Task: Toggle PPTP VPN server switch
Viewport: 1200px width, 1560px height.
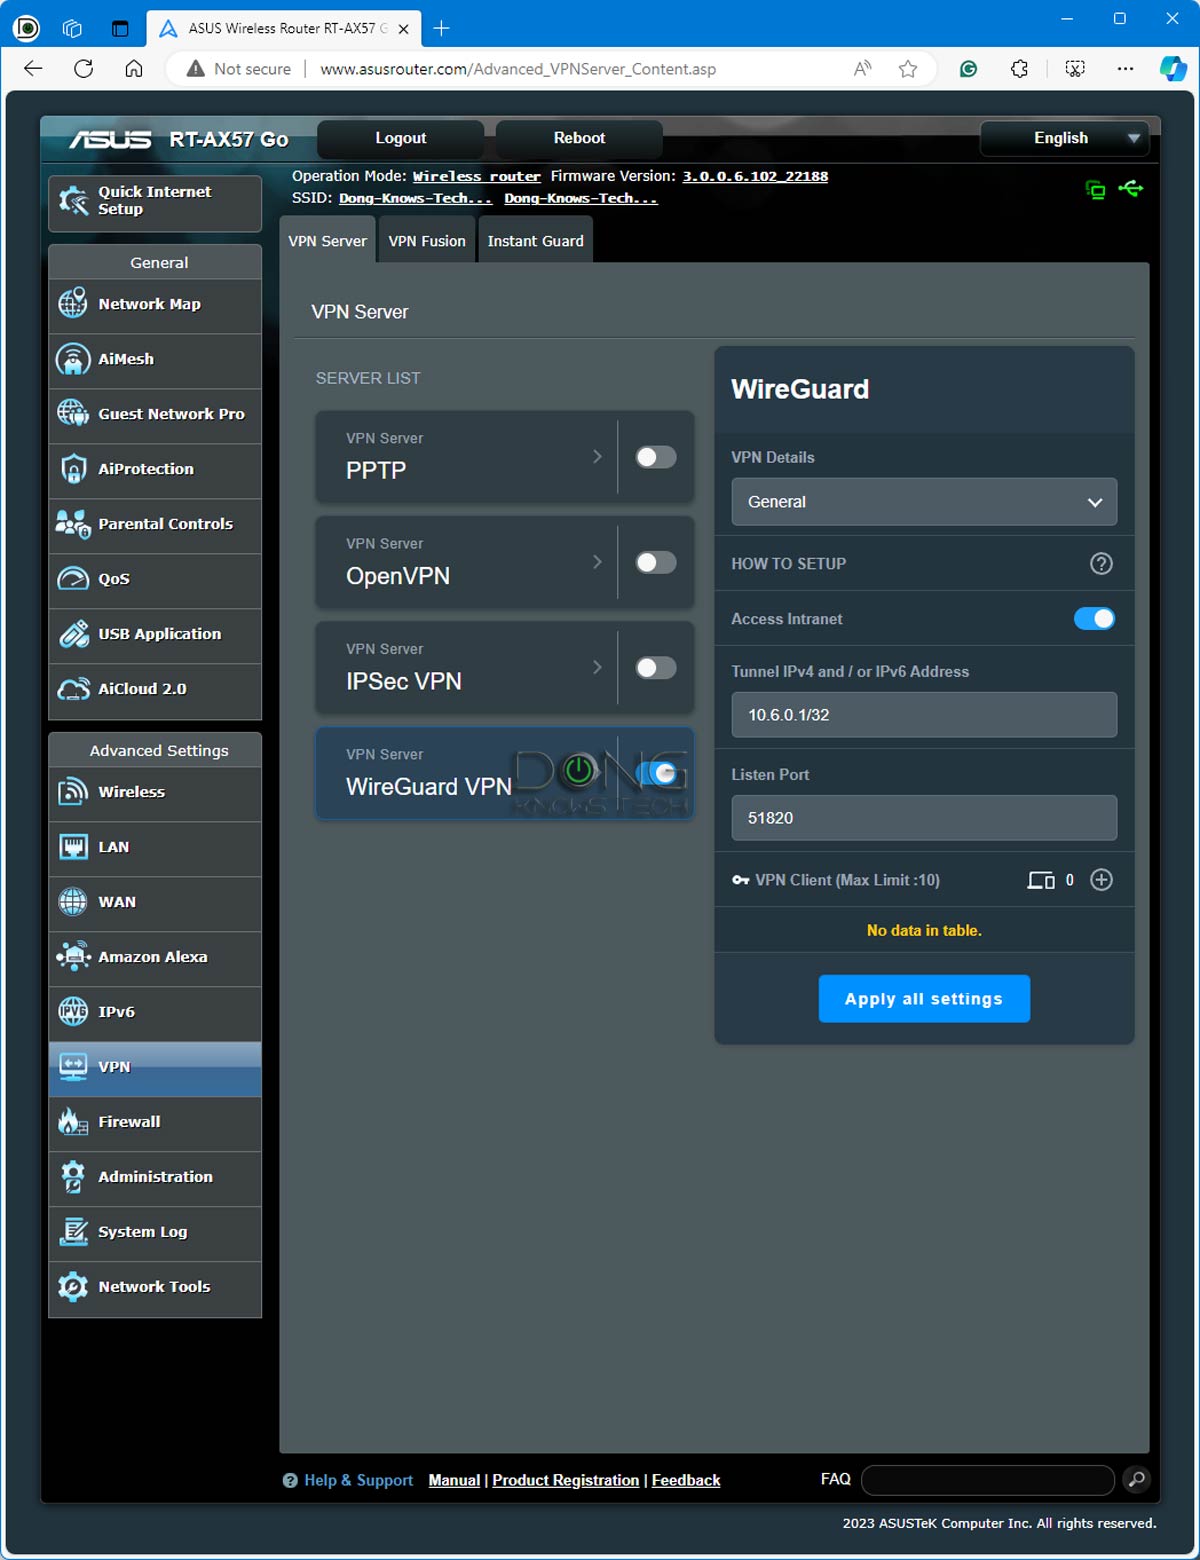Action: coord(656,457)
